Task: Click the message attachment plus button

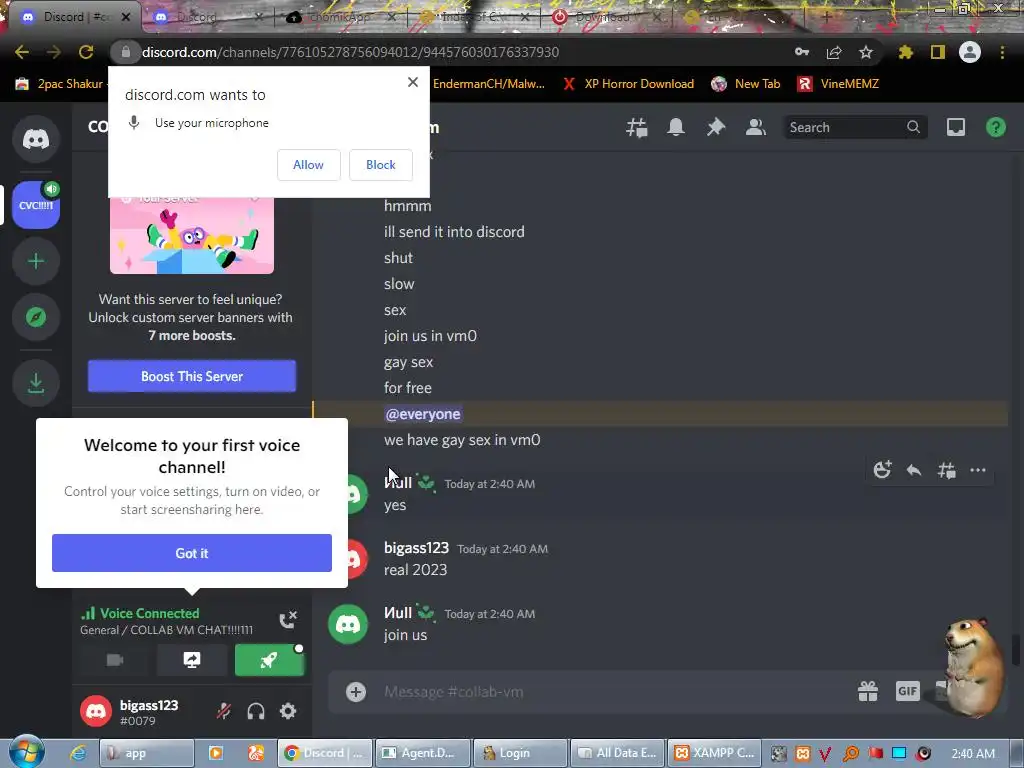Action: click(356, 692)
